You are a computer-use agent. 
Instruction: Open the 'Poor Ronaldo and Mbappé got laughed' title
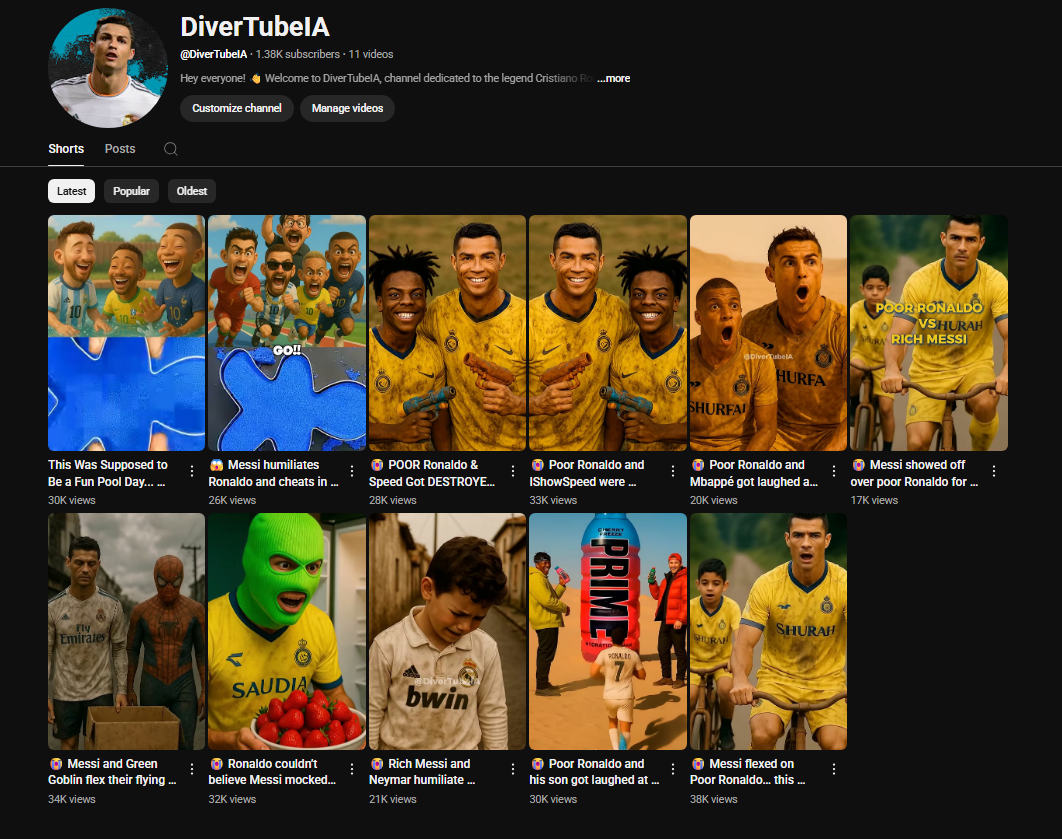click(754, 473)
